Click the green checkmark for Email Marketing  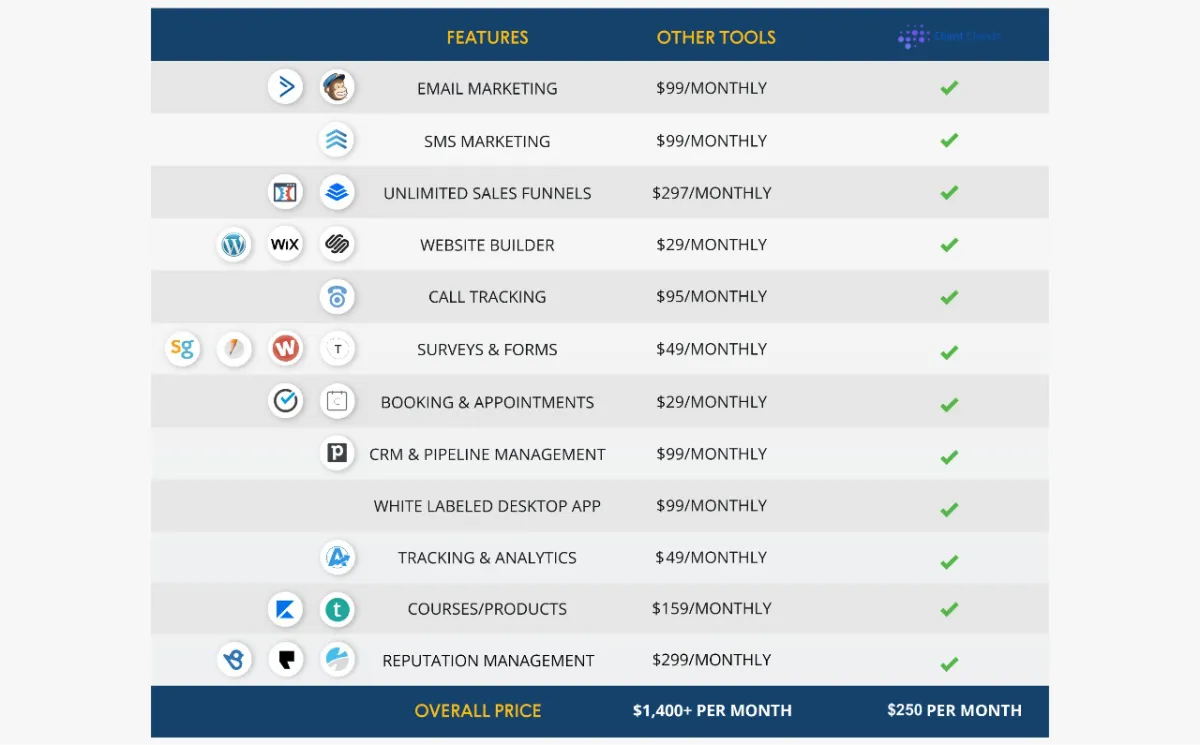[x=949, y=88]
